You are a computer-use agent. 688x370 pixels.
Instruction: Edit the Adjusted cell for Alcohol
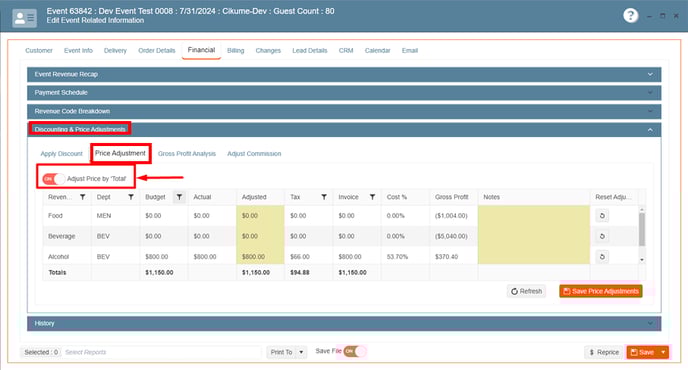(x=260, y=256)
